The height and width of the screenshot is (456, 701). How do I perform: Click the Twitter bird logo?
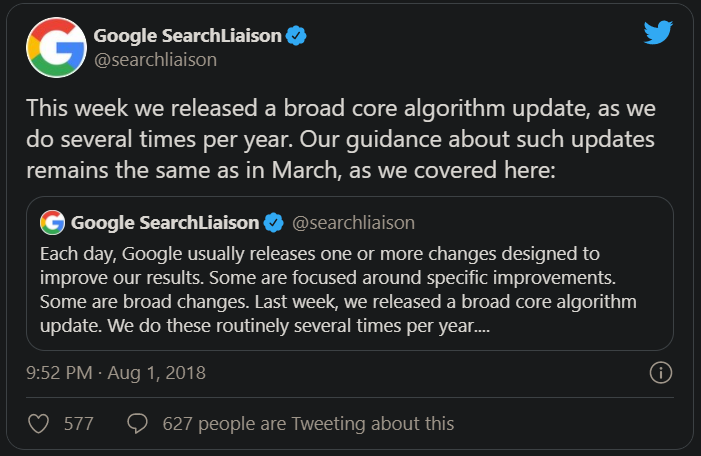(x=658, y=34)
